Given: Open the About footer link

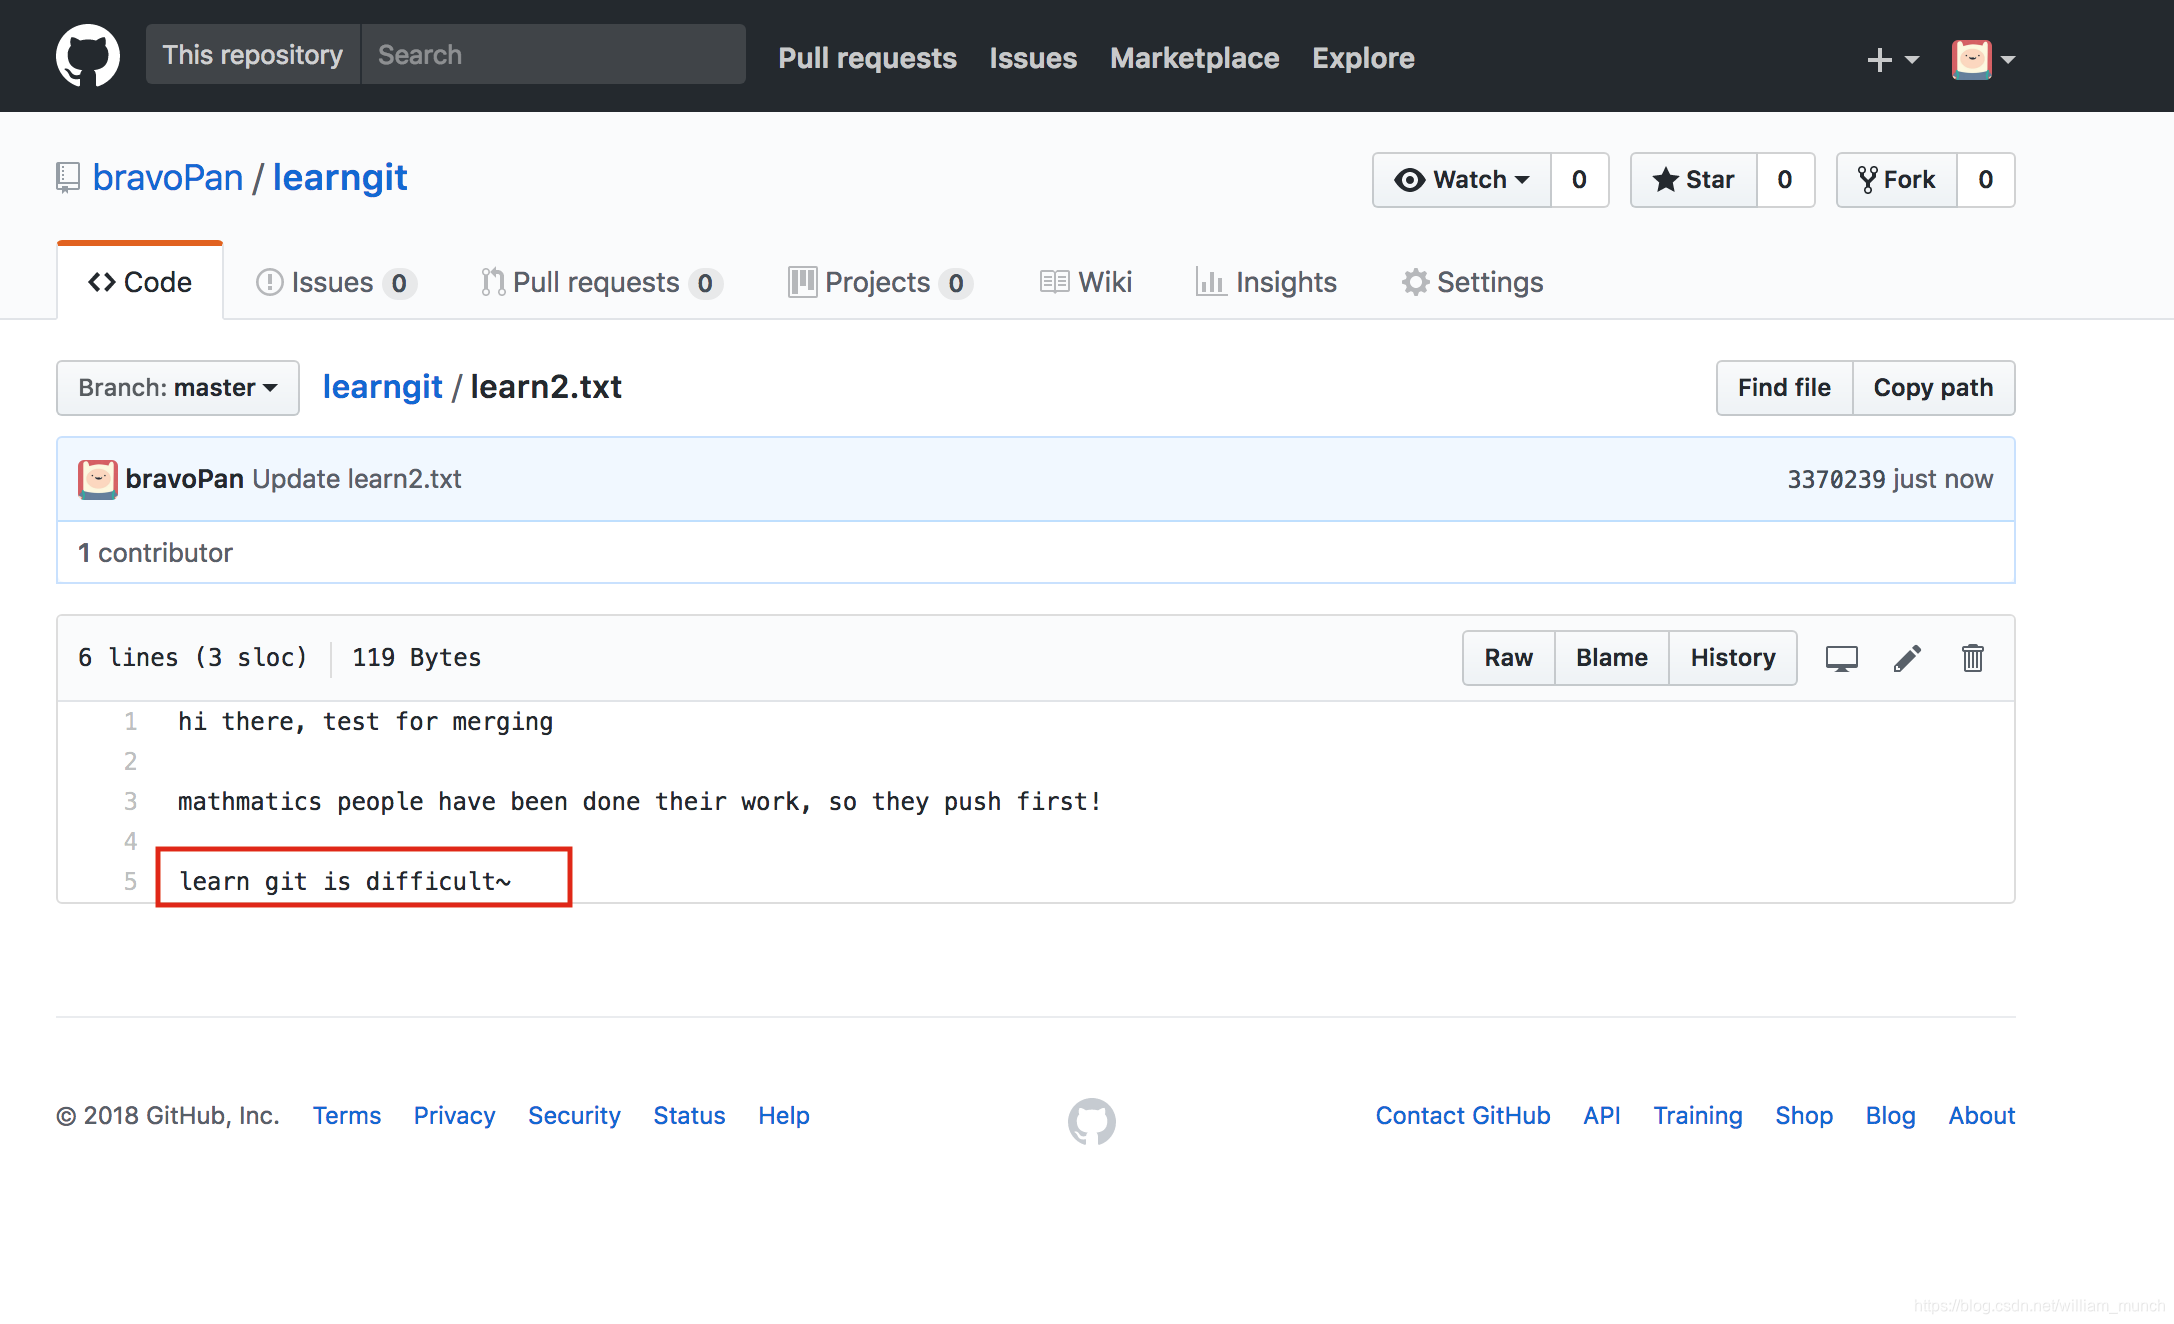Looking at the screenshot, I should 1982,1115.
